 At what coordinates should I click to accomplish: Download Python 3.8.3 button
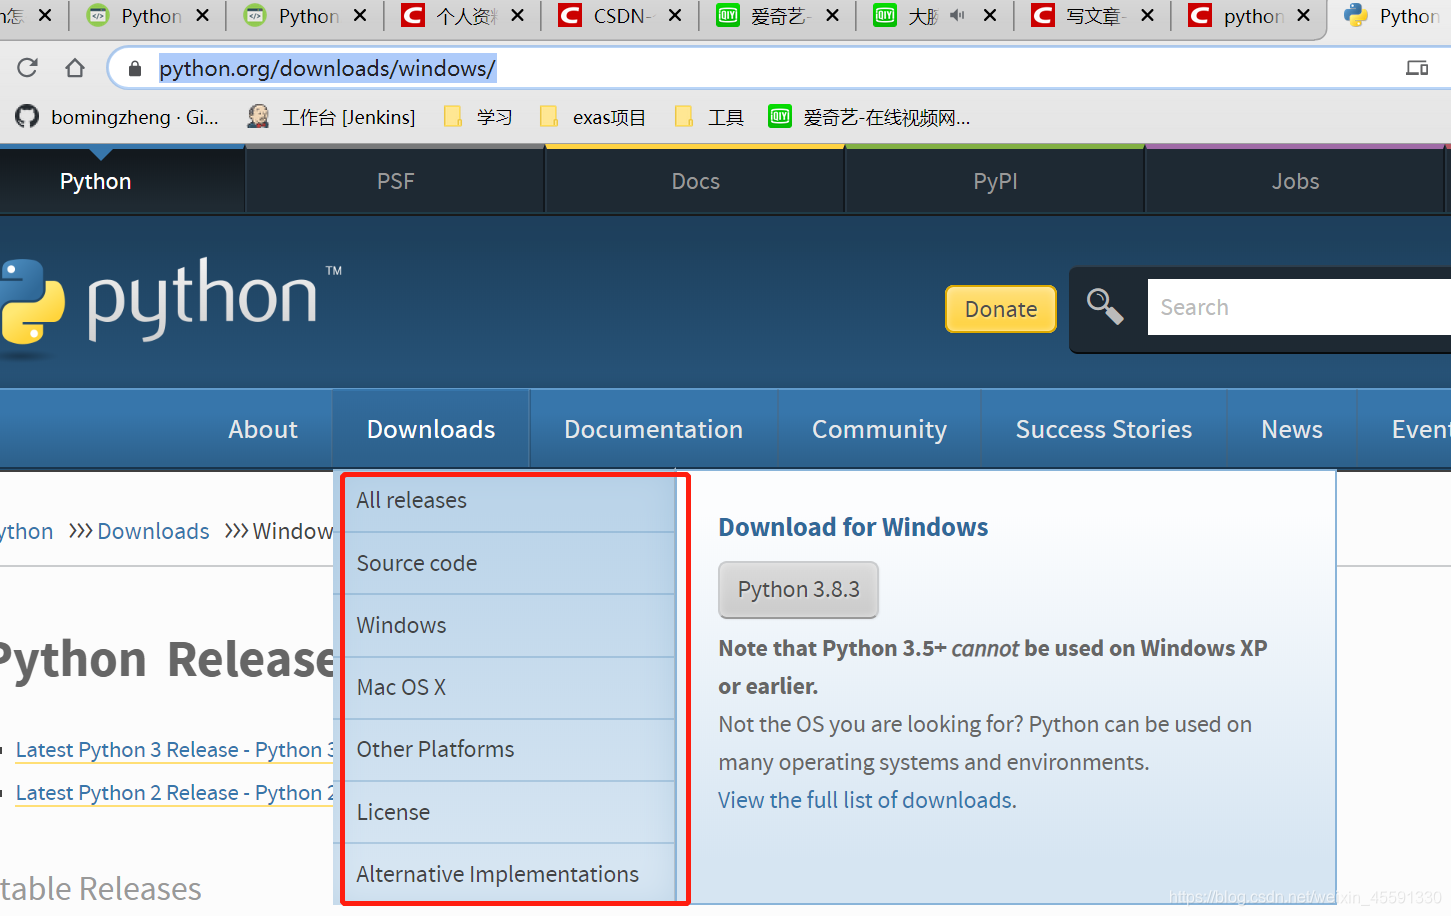(x=798, y=589)
